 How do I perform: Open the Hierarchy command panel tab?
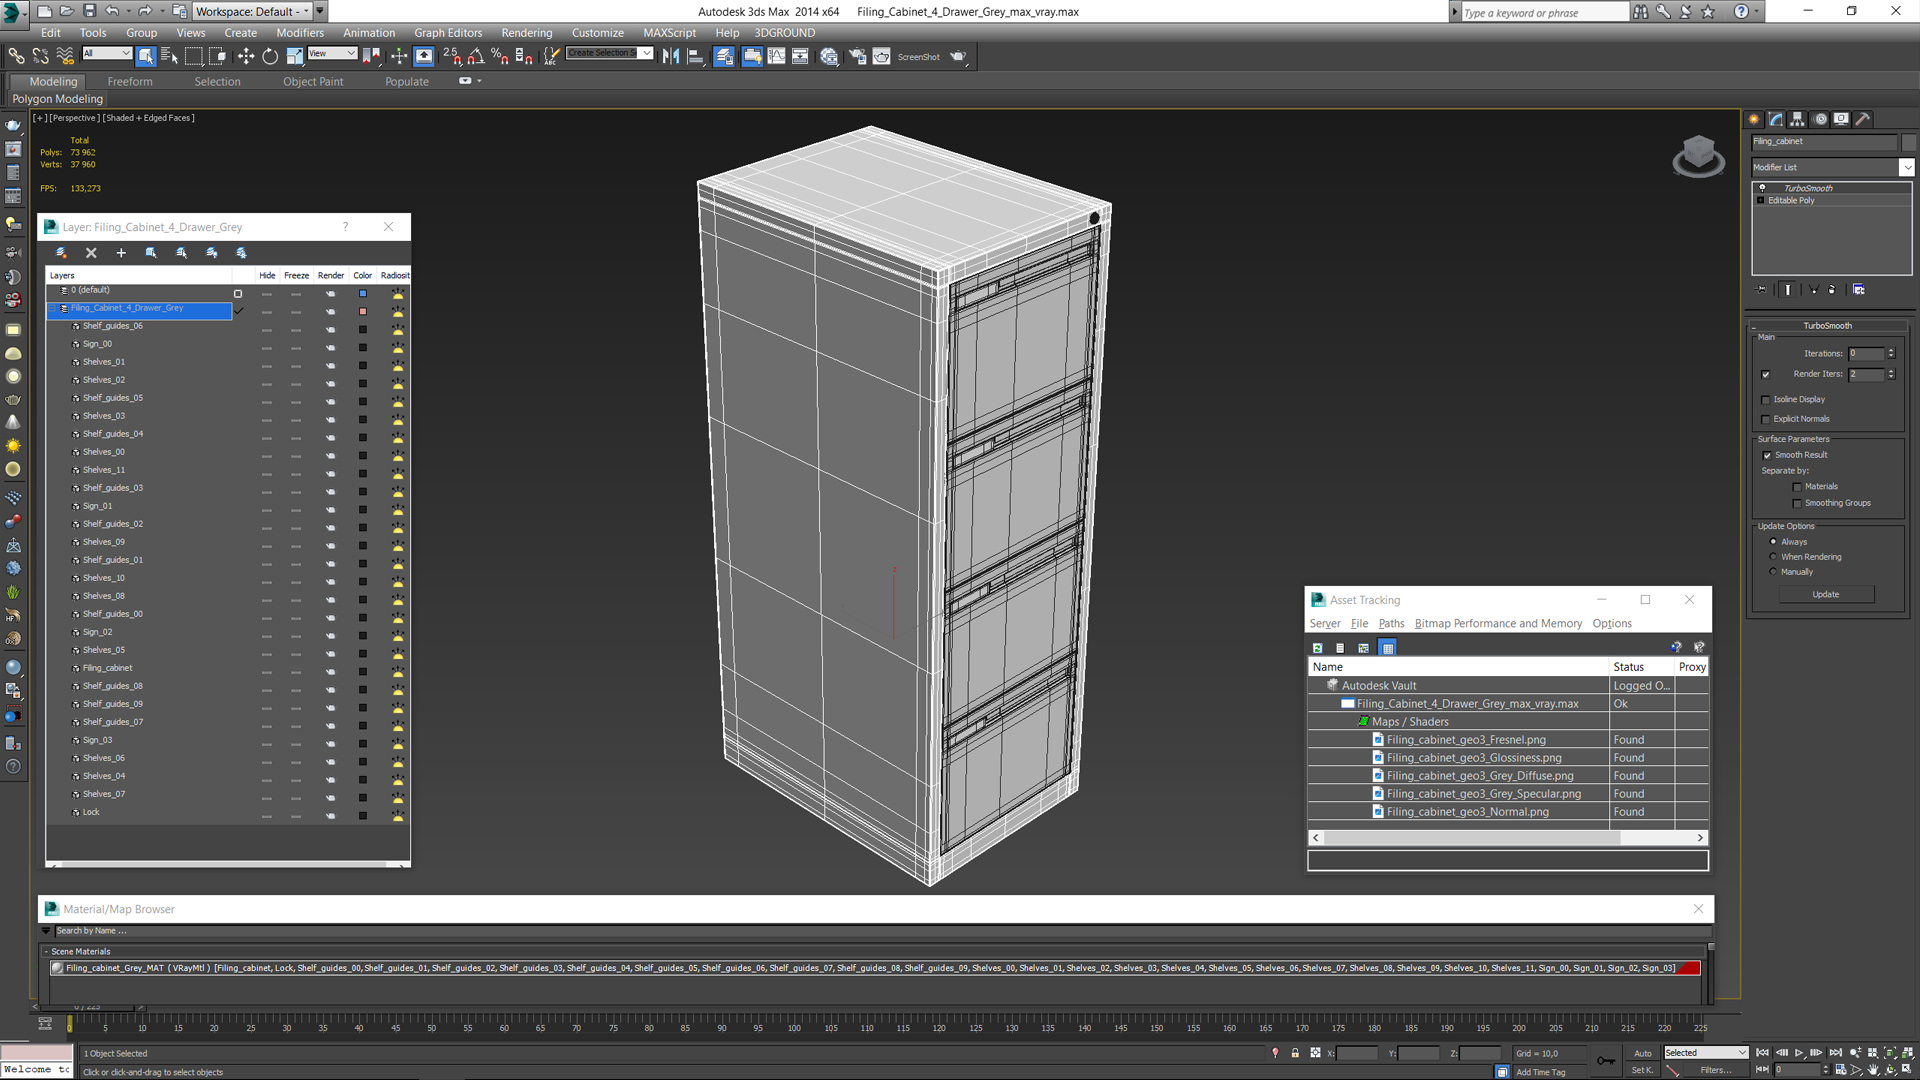point(1797,119)
